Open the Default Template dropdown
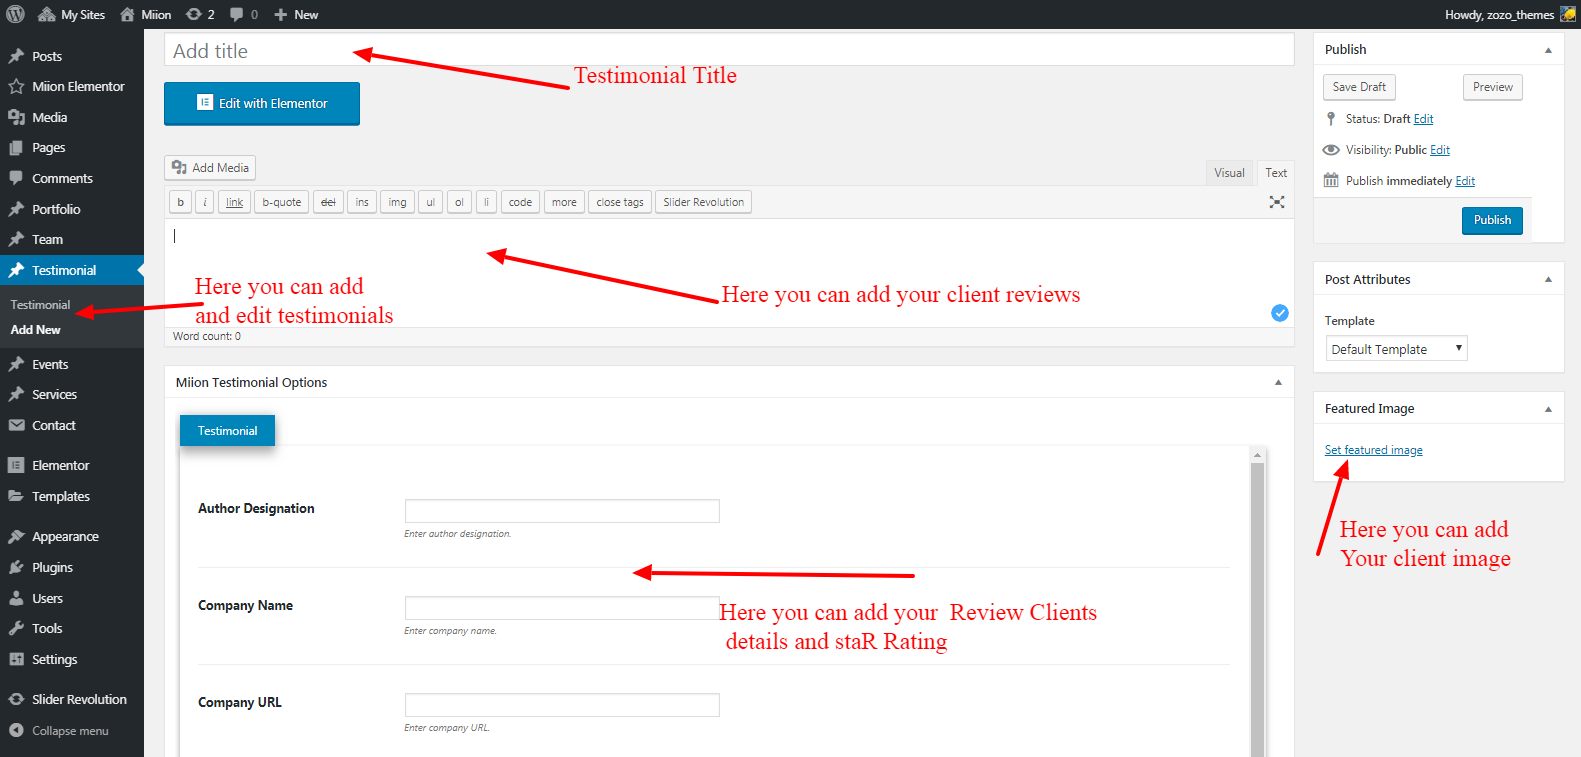Viewport: 1581px width, 757px height. (1396, 349)
